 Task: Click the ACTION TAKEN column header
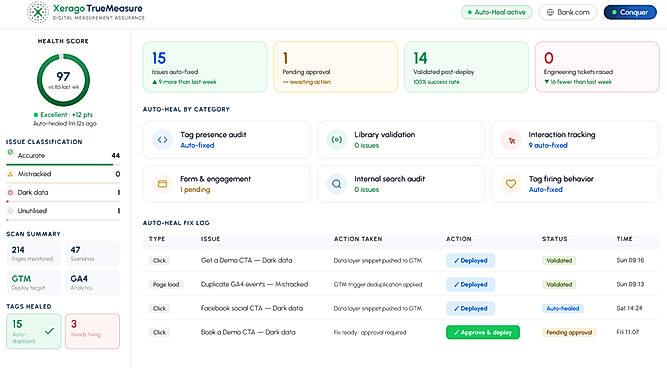click(358, 239)
